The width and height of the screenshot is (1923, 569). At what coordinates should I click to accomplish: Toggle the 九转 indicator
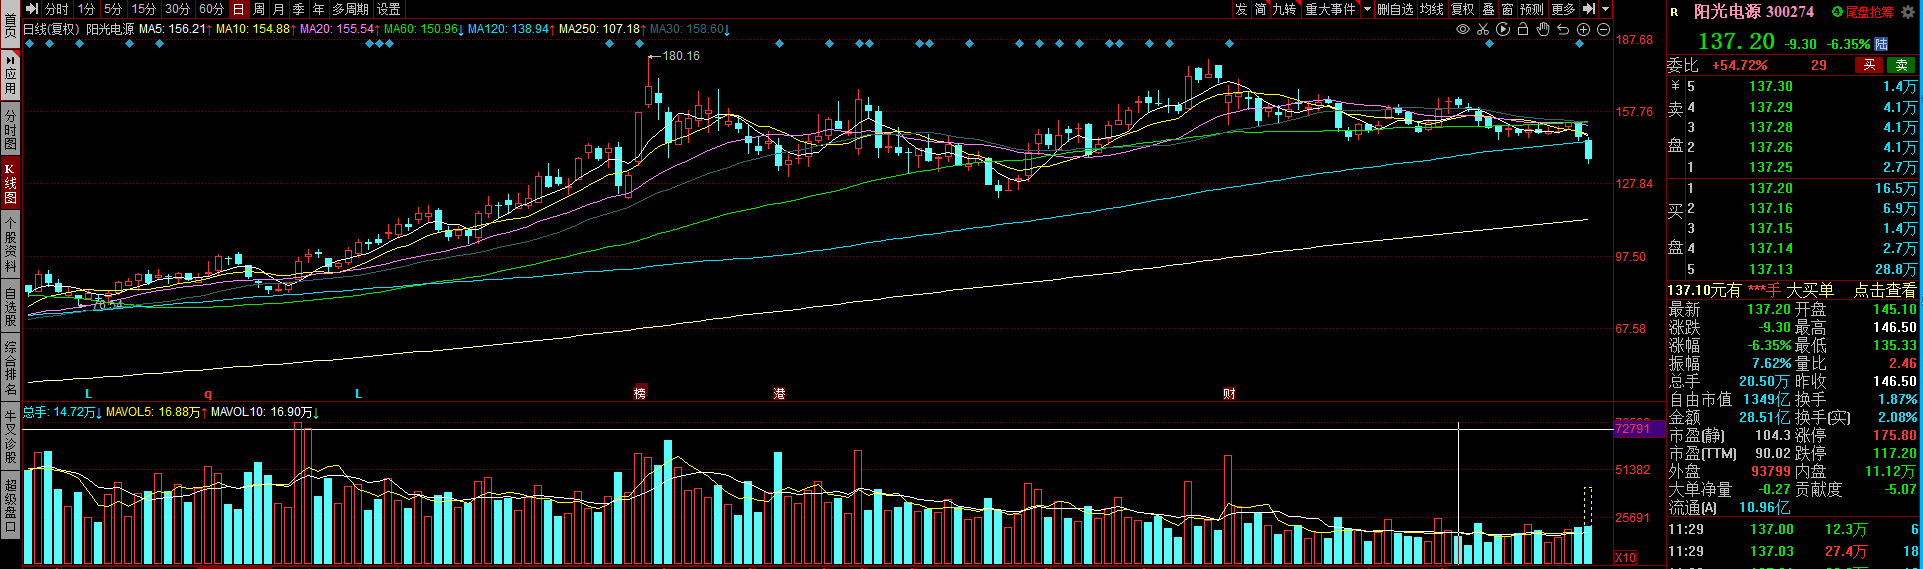pos(1284,9)
